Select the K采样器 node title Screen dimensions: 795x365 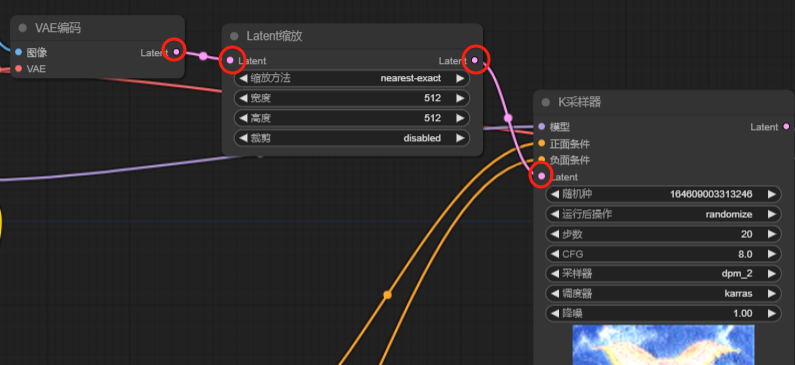pyautogui.click(x=580, y=102)
